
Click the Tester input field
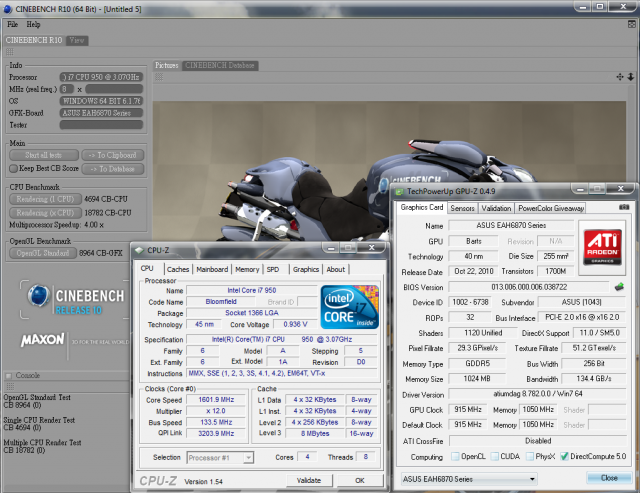point(101,125)
